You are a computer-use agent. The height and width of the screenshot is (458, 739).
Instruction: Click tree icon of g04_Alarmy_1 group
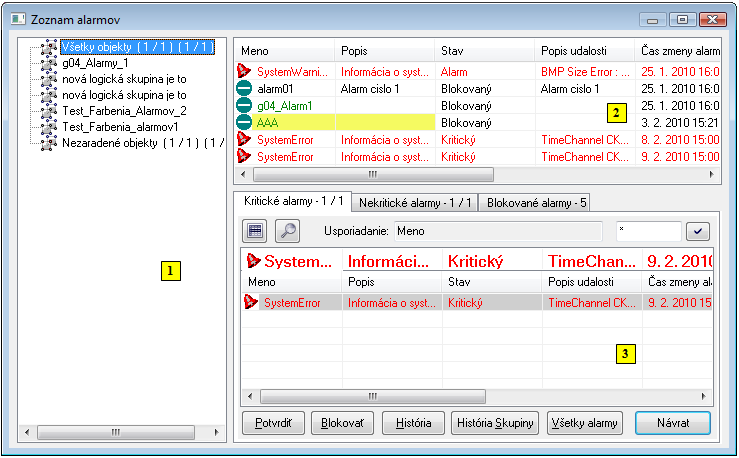pos(48,62)
